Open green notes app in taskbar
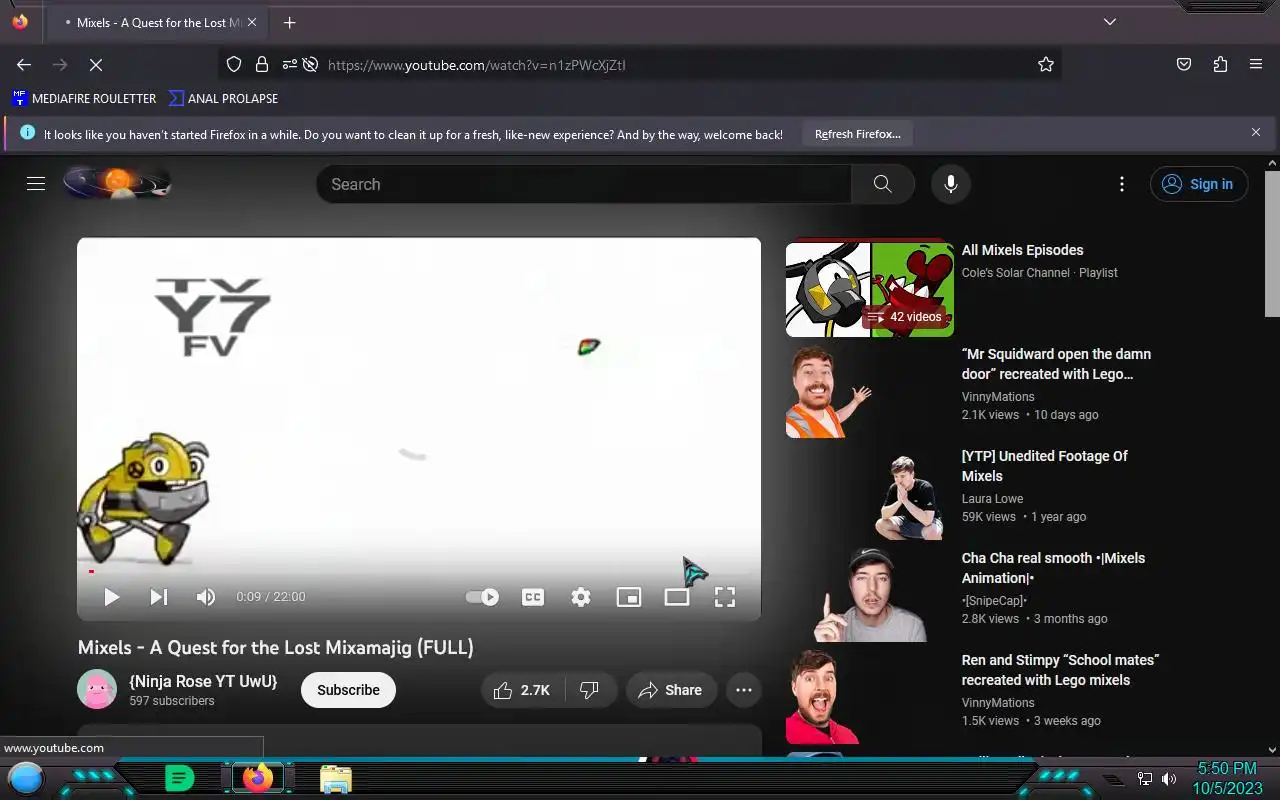 179,777
